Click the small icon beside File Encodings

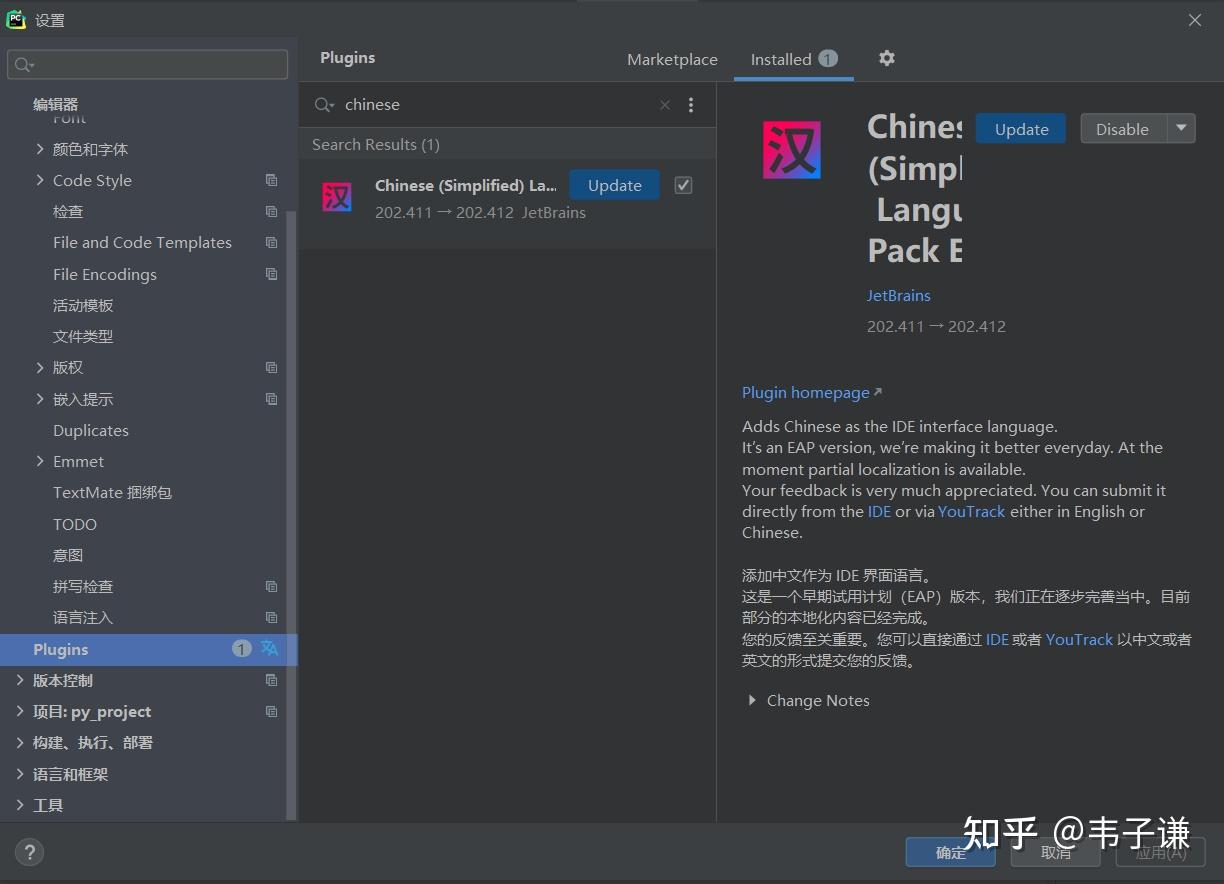pyautogui.click(x=271, y=274)
